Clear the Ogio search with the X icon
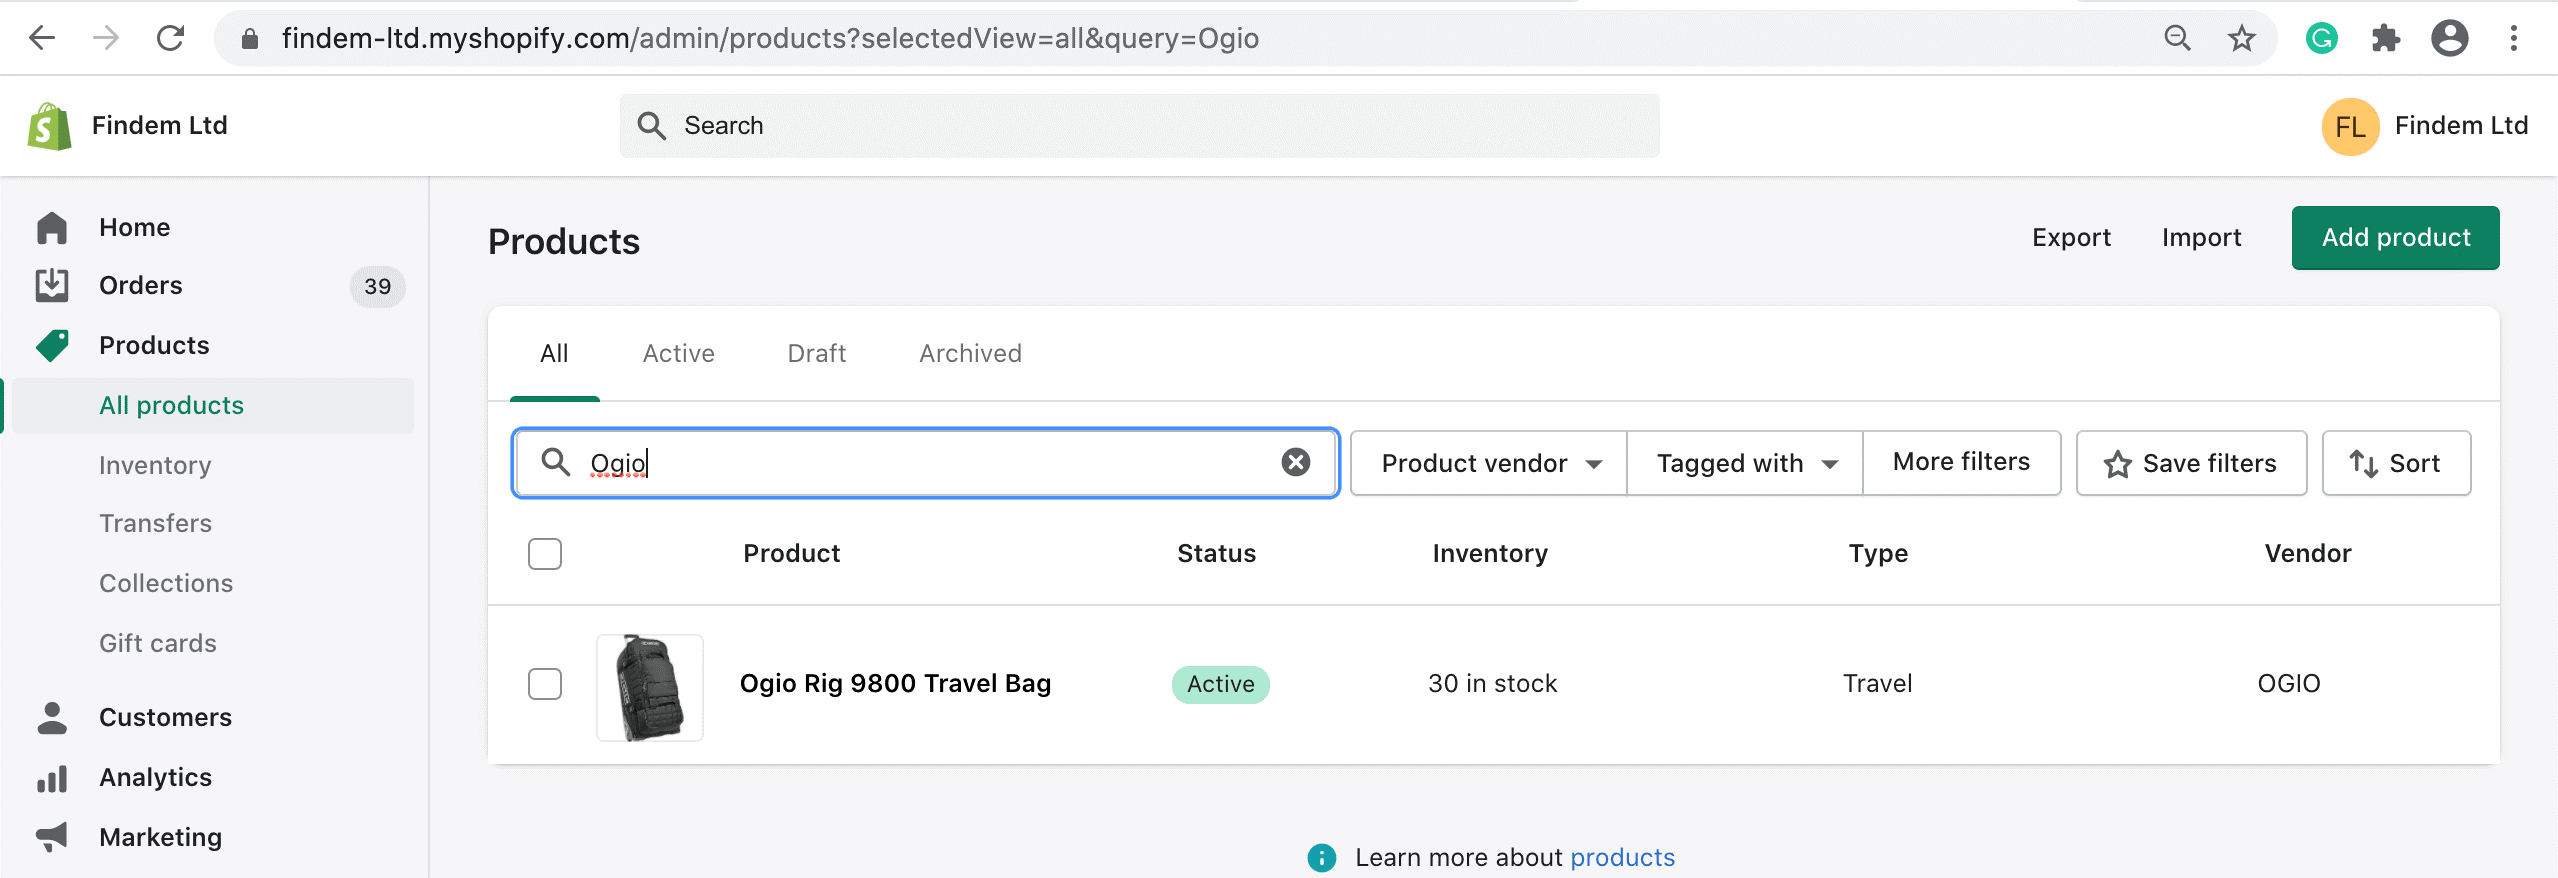Viewport: 2558px width, 878px height. tap(1296, 462)
